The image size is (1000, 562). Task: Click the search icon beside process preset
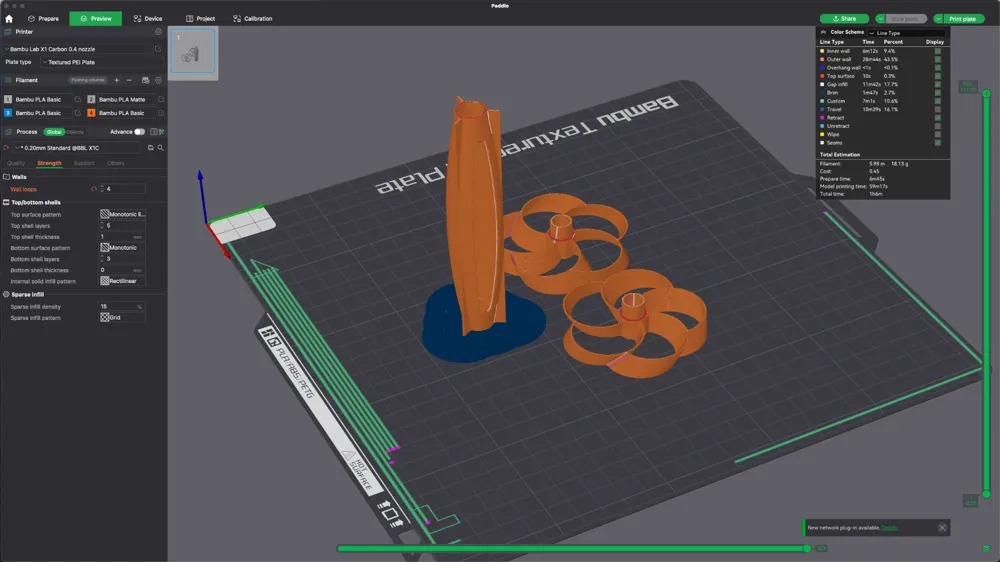coord(160,147)
